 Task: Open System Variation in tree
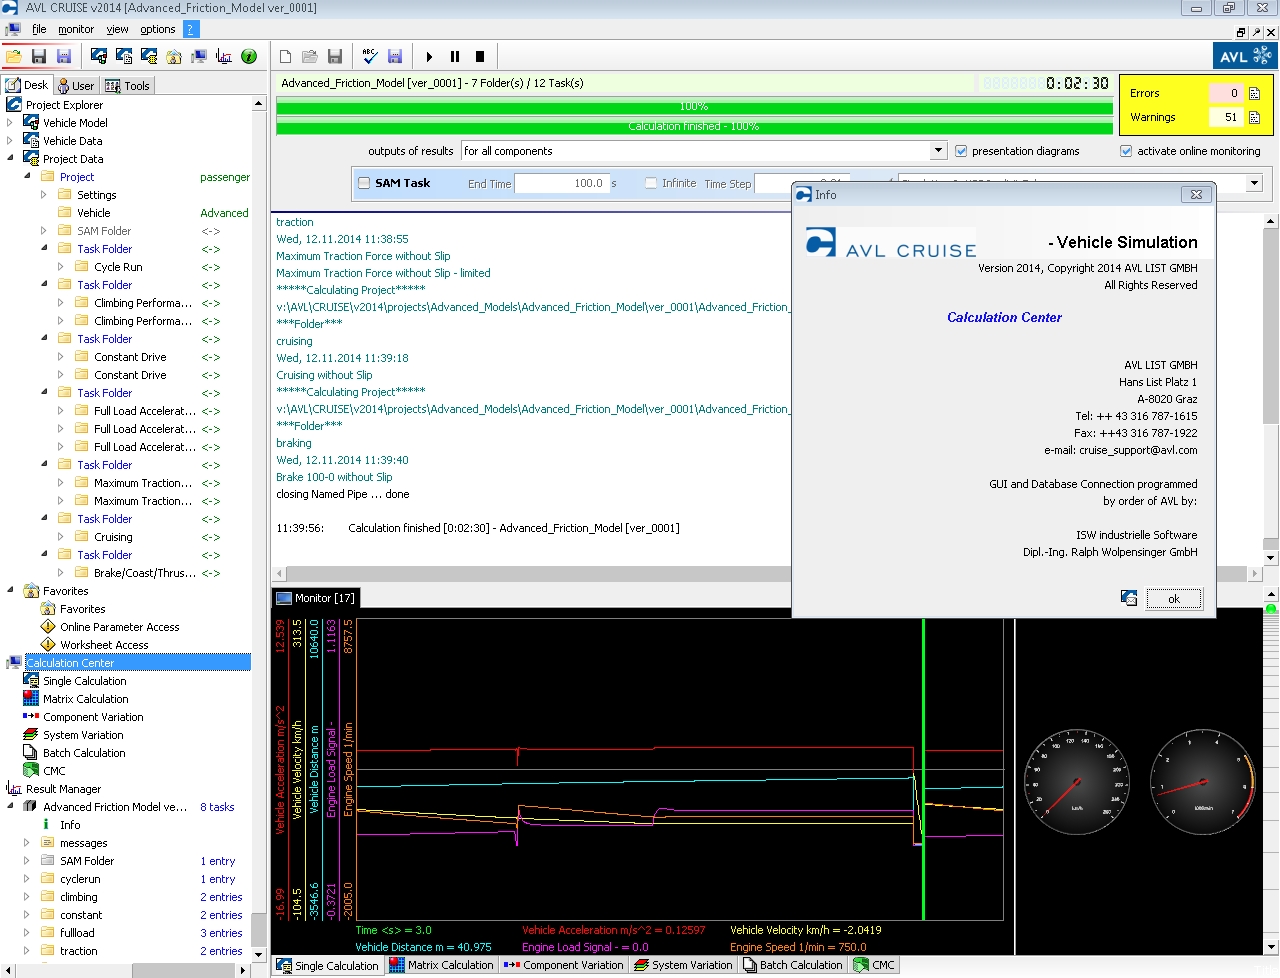pos(83,735)
